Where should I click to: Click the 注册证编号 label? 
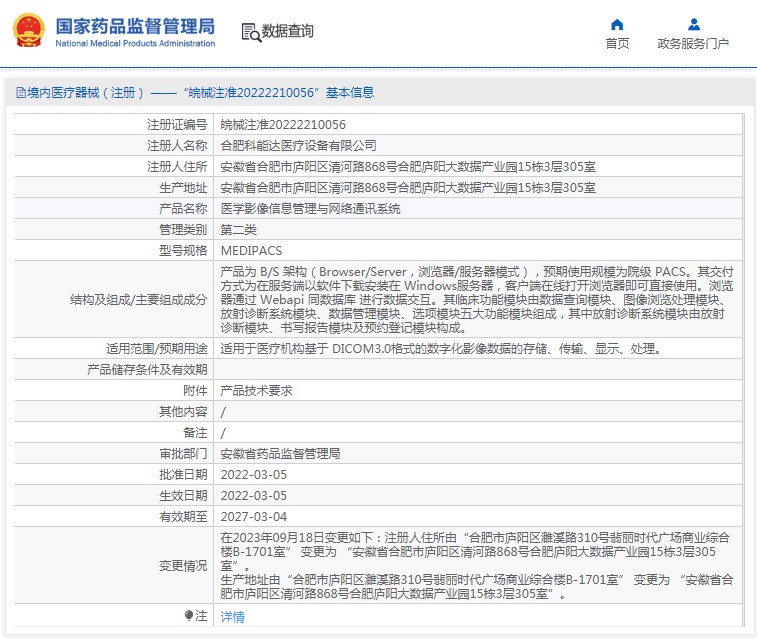(177, 125)
